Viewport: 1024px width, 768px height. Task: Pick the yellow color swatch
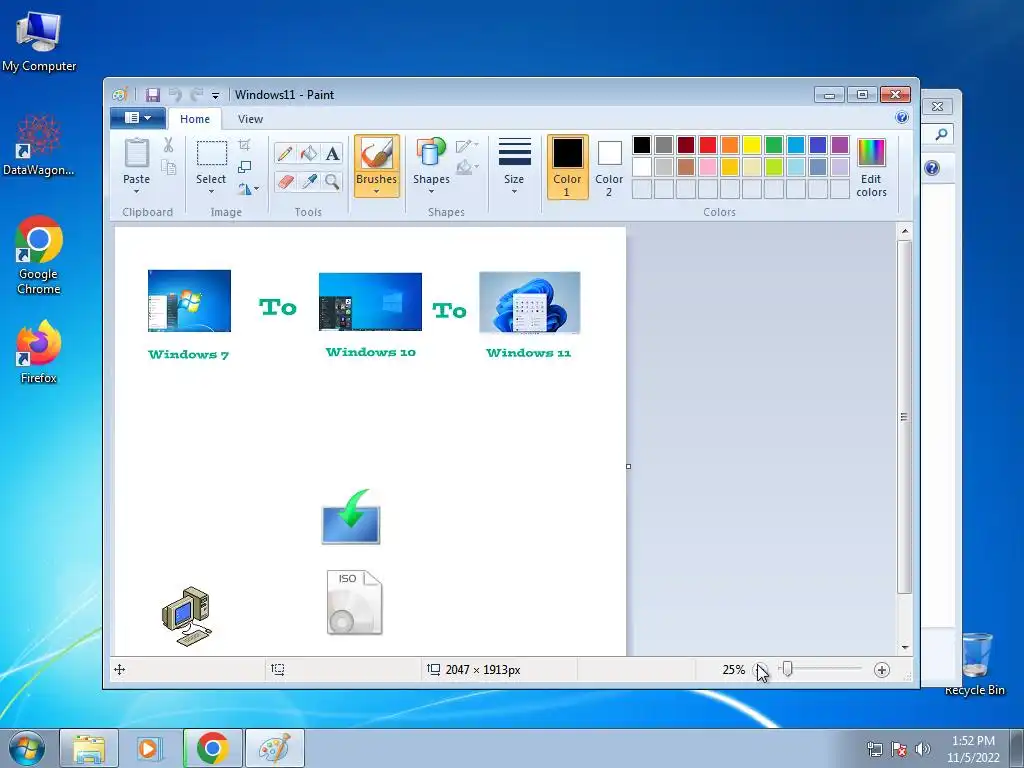(x=752, y=144)
